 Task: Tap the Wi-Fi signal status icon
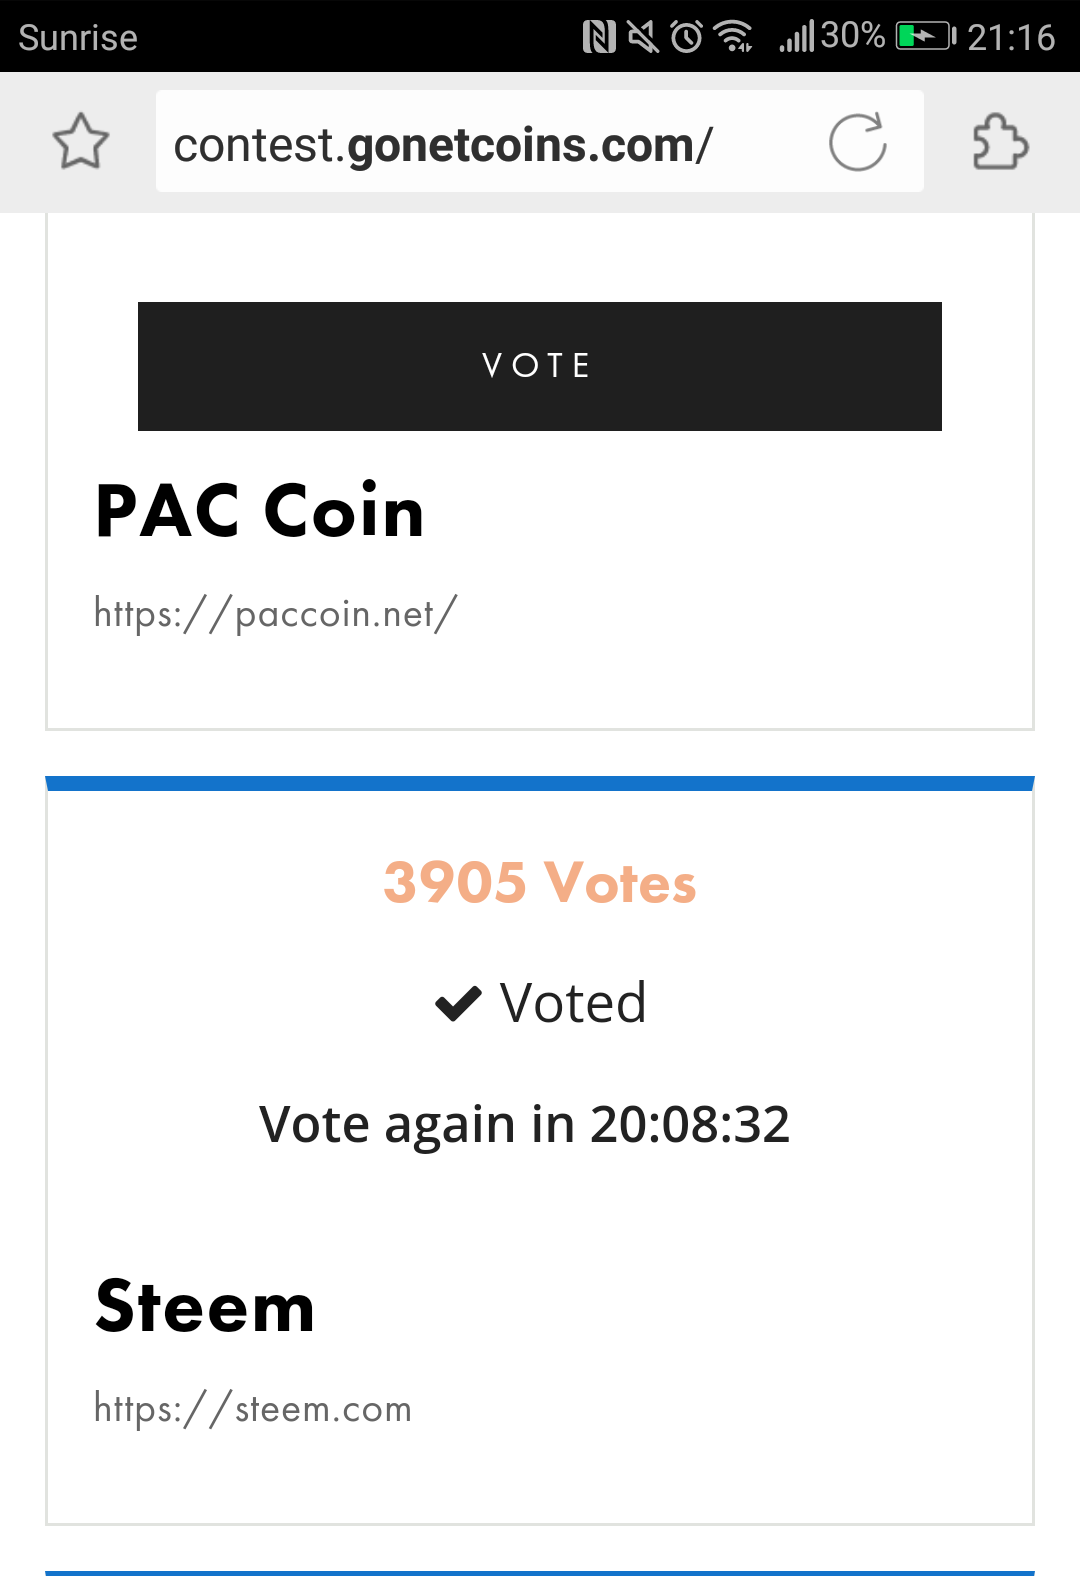(x=733, y=37)
